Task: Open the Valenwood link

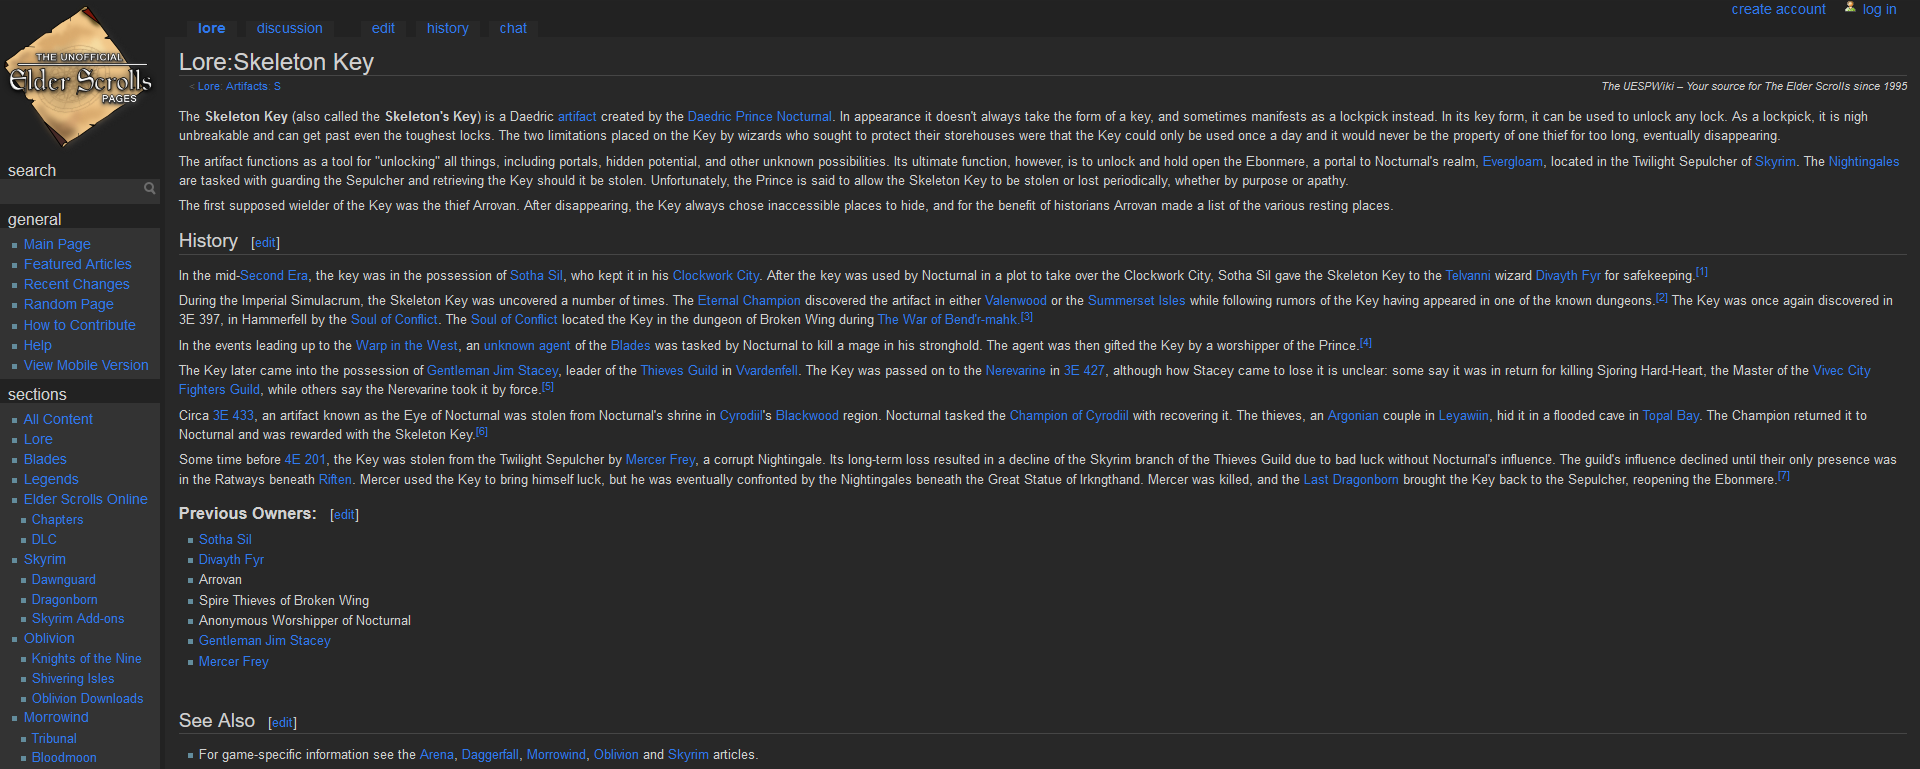Action: click(x=1015, y=301)
